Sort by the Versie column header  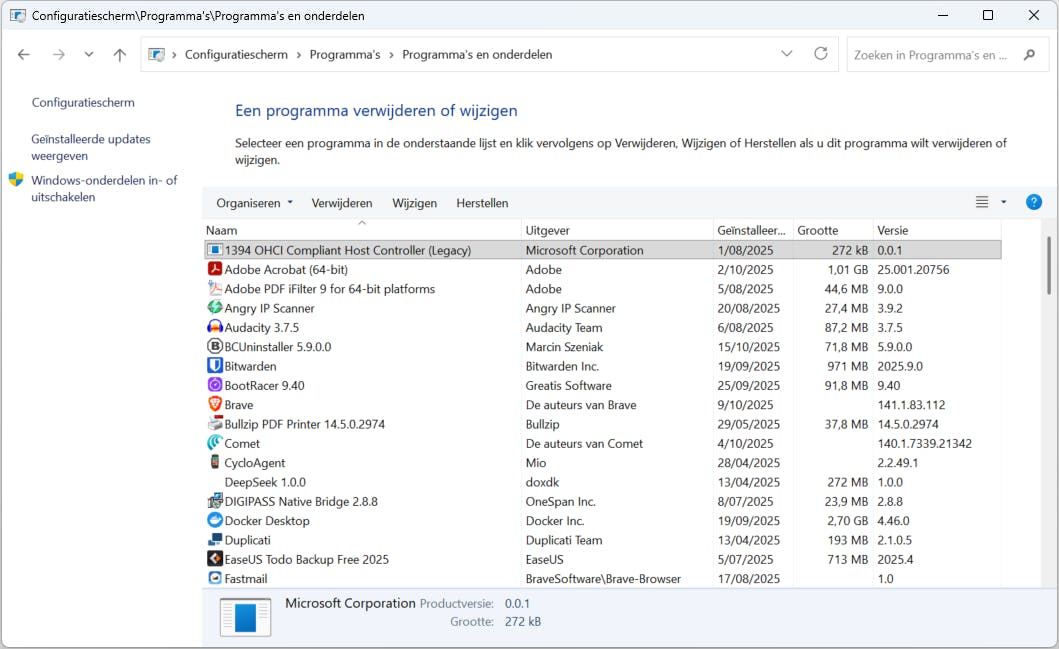coord(939,230)
